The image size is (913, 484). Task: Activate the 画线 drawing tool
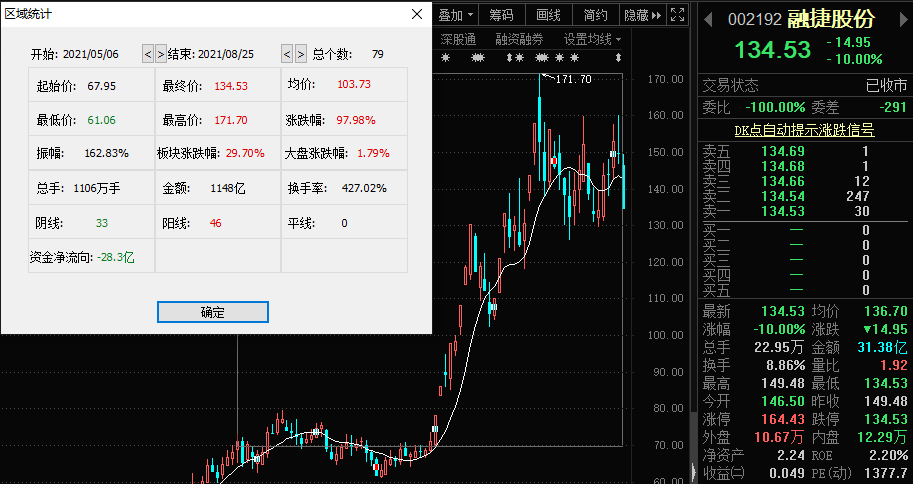(x=548, y=15)
